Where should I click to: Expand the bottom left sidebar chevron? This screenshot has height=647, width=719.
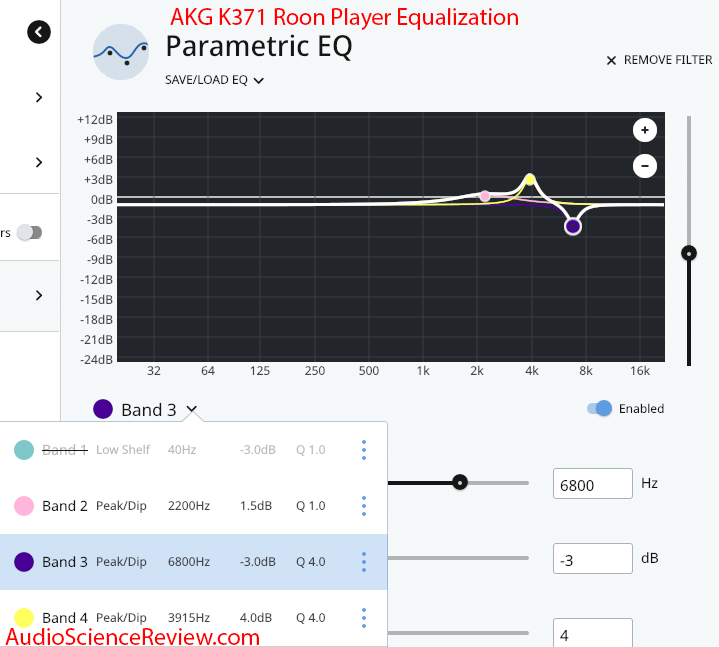coord(39,295)
